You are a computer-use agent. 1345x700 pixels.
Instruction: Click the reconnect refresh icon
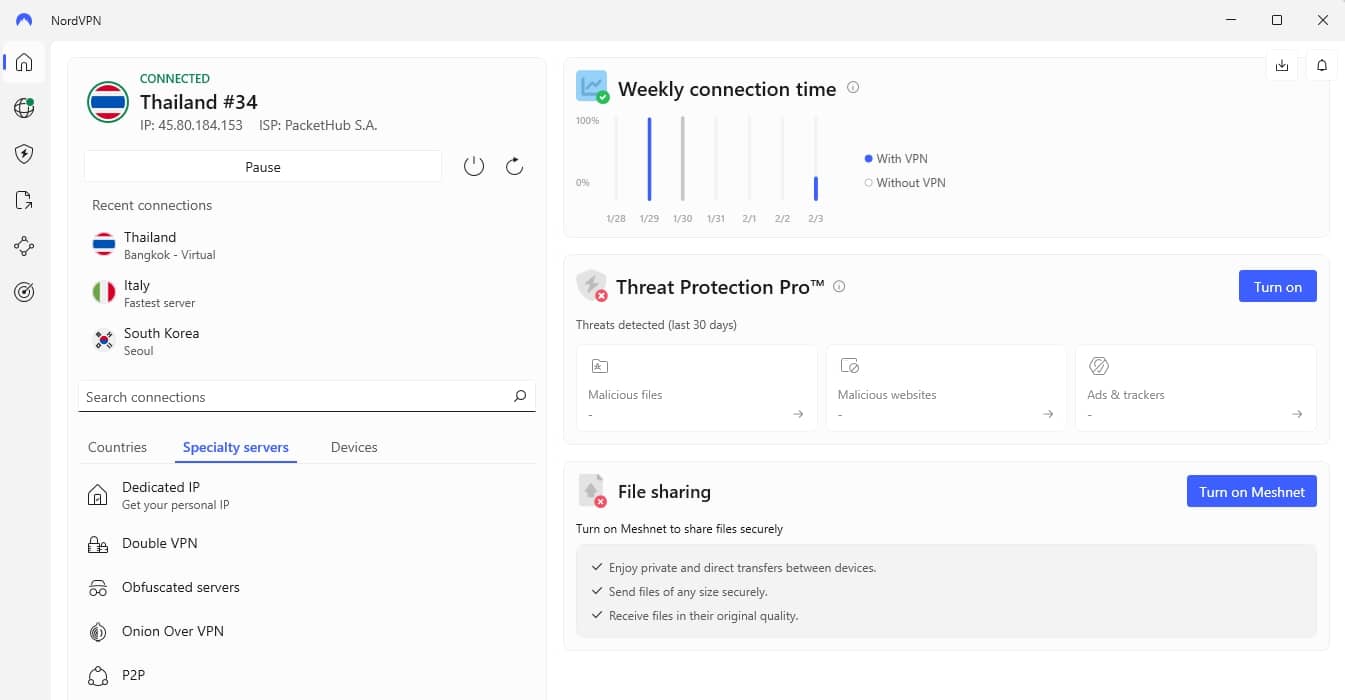[x=514, y=167]
